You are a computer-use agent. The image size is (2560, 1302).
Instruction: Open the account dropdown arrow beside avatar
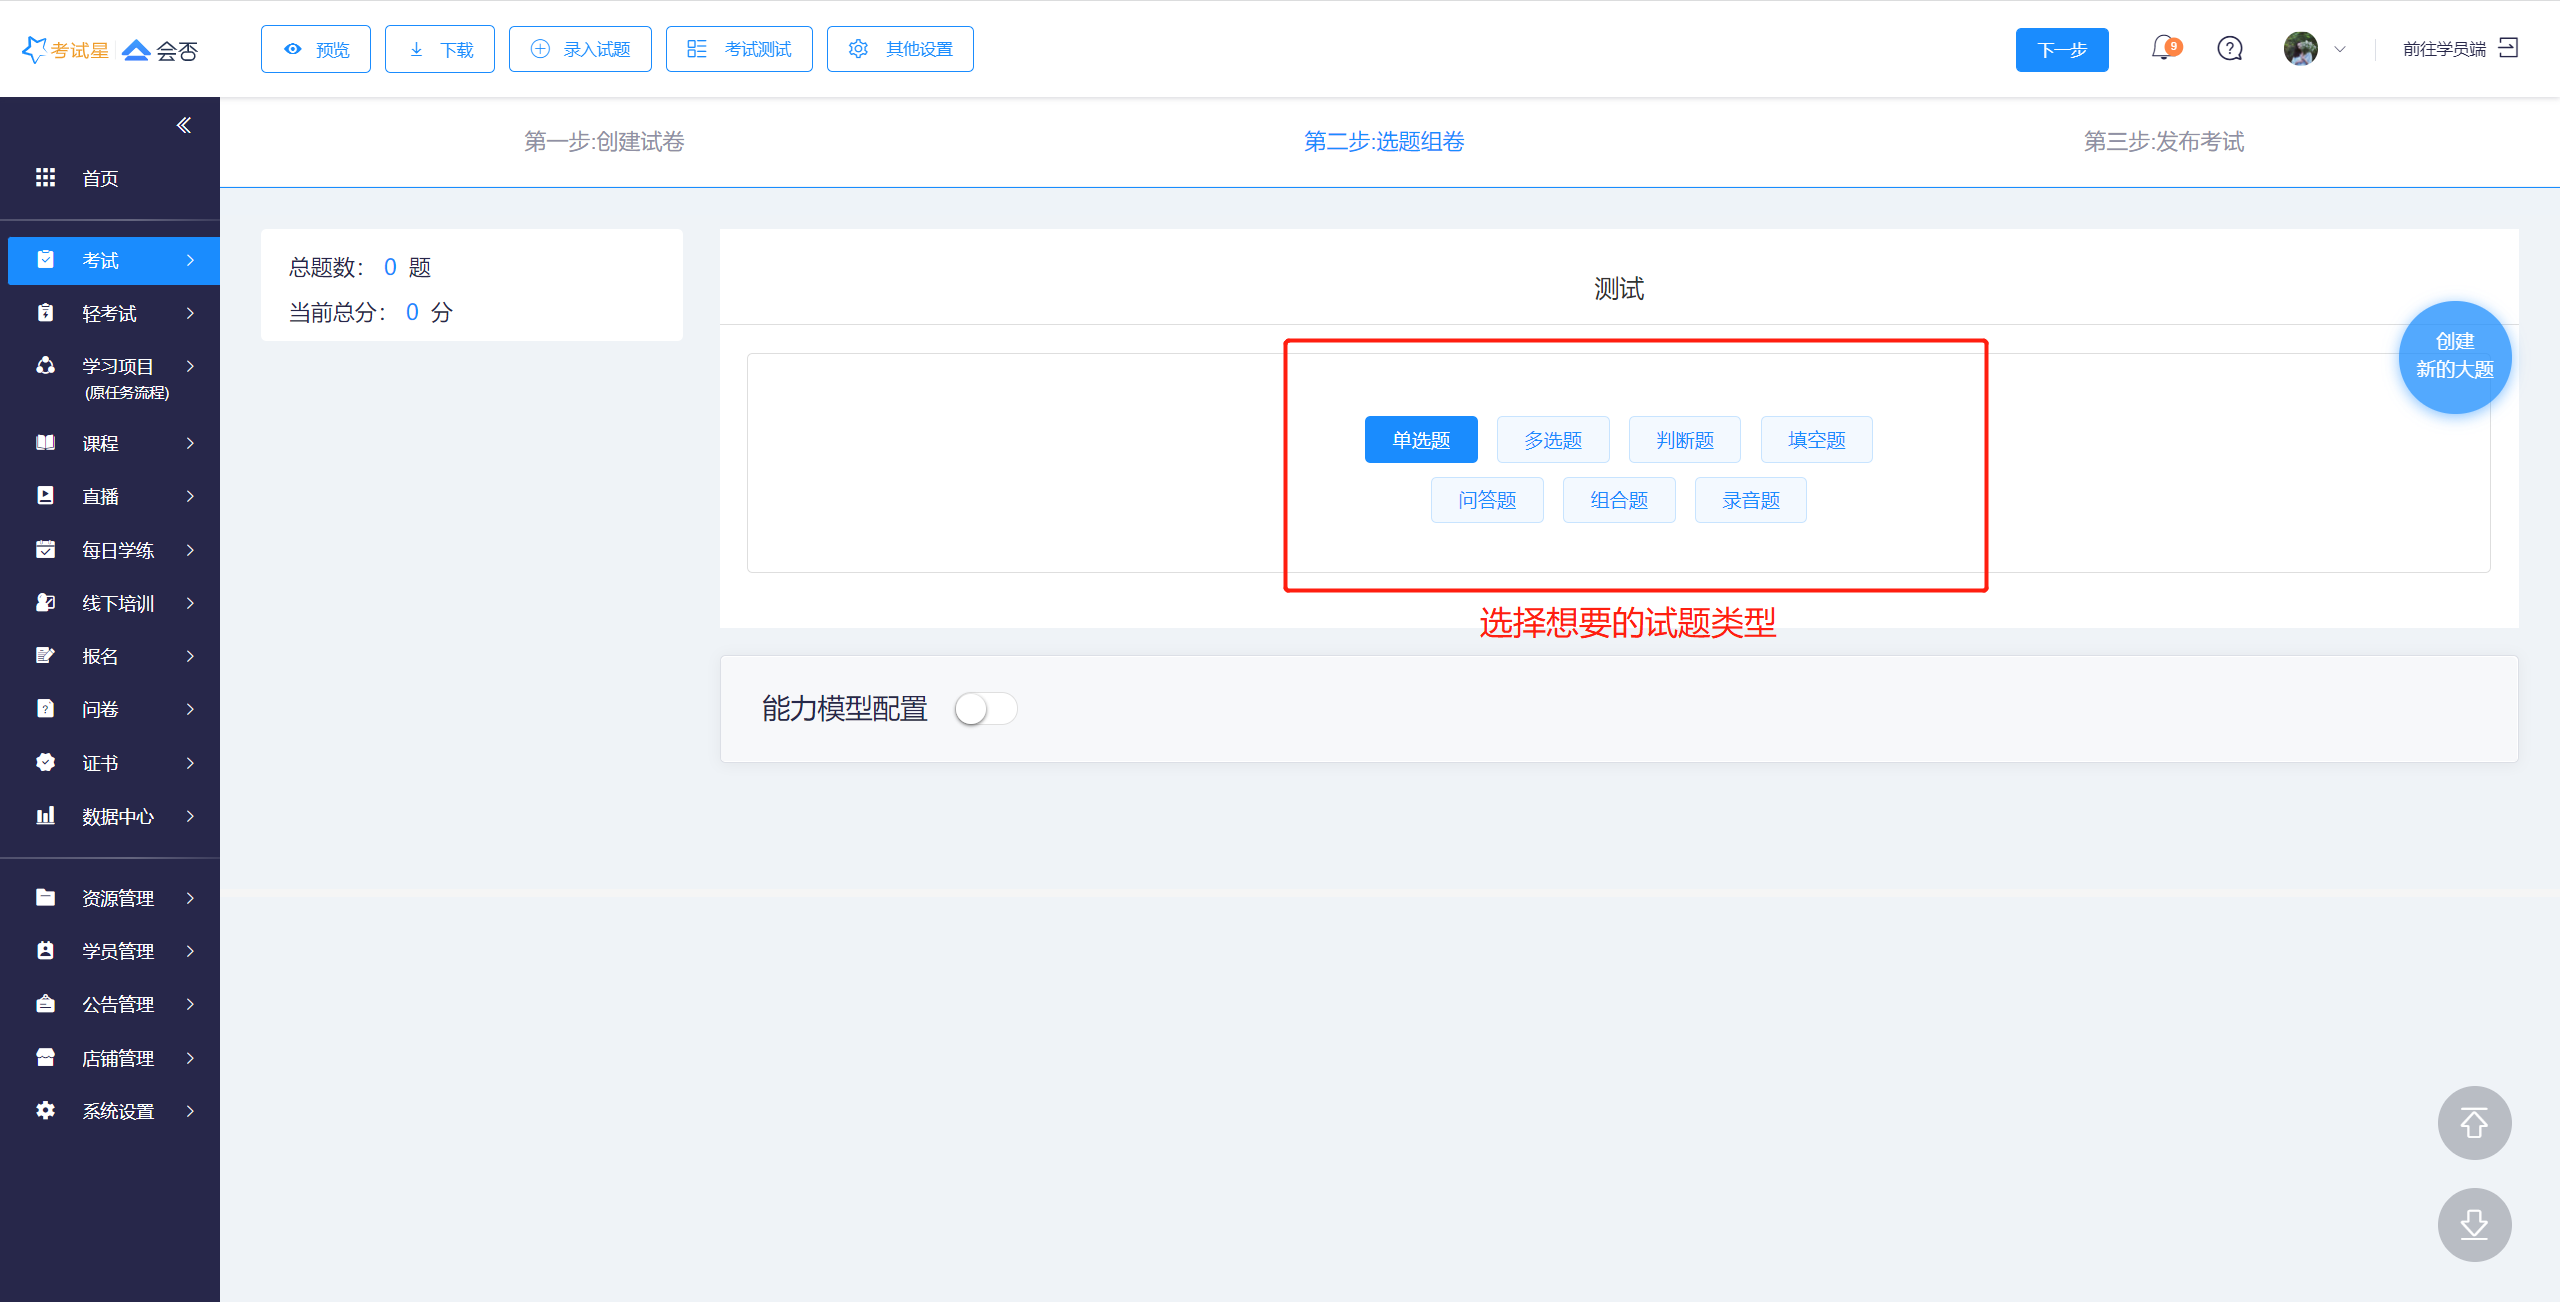2340,49
